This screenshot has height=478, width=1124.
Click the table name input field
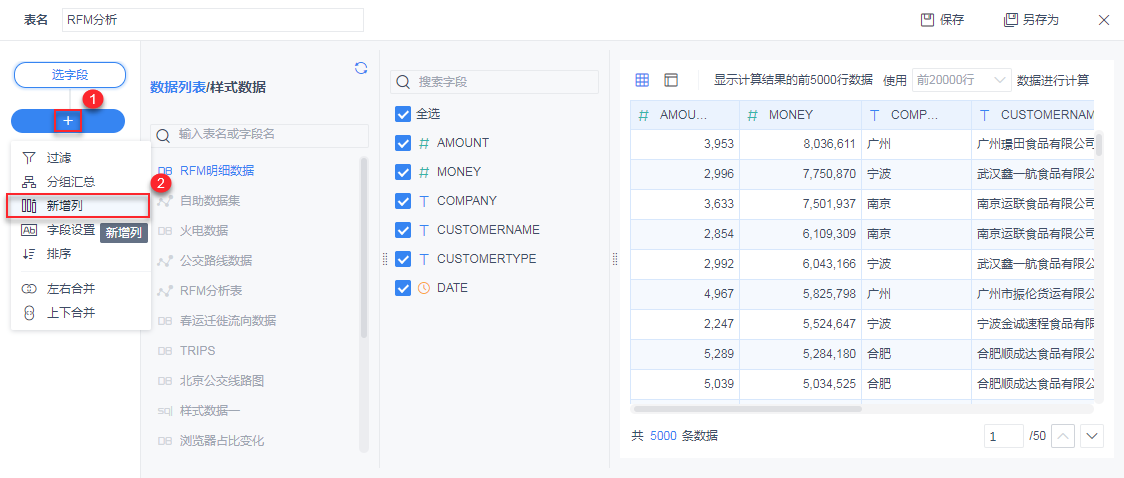point(212,20)
